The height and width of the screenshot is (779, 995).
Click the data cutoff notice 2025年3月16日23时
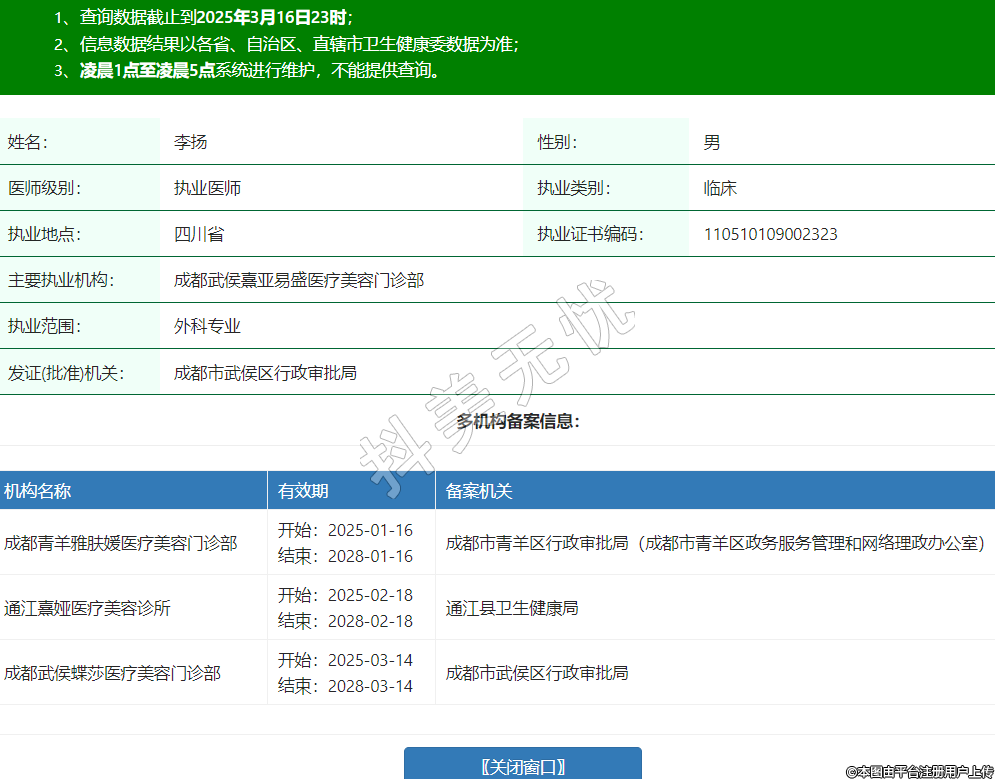click(x=272, y=18)
